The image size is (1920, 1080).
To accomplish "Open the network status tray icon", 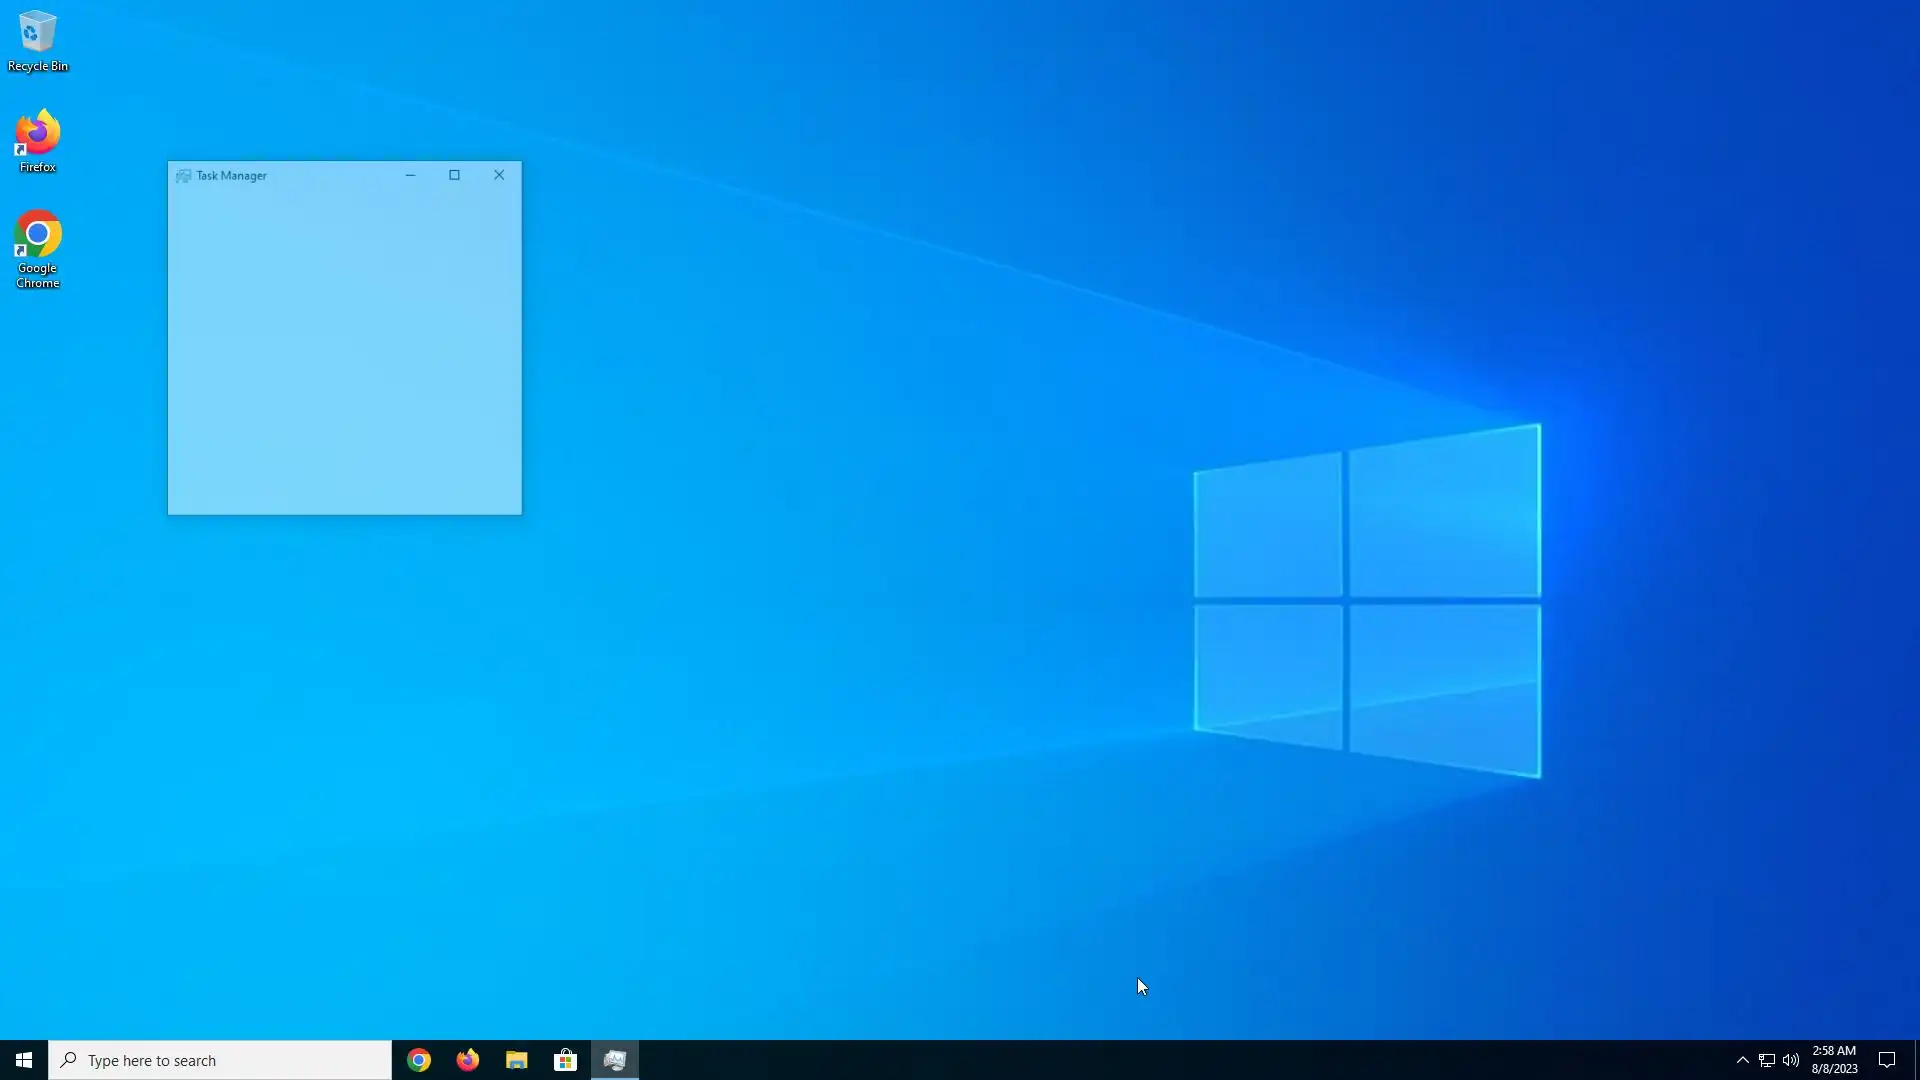I will [x=1767, y=1060].
